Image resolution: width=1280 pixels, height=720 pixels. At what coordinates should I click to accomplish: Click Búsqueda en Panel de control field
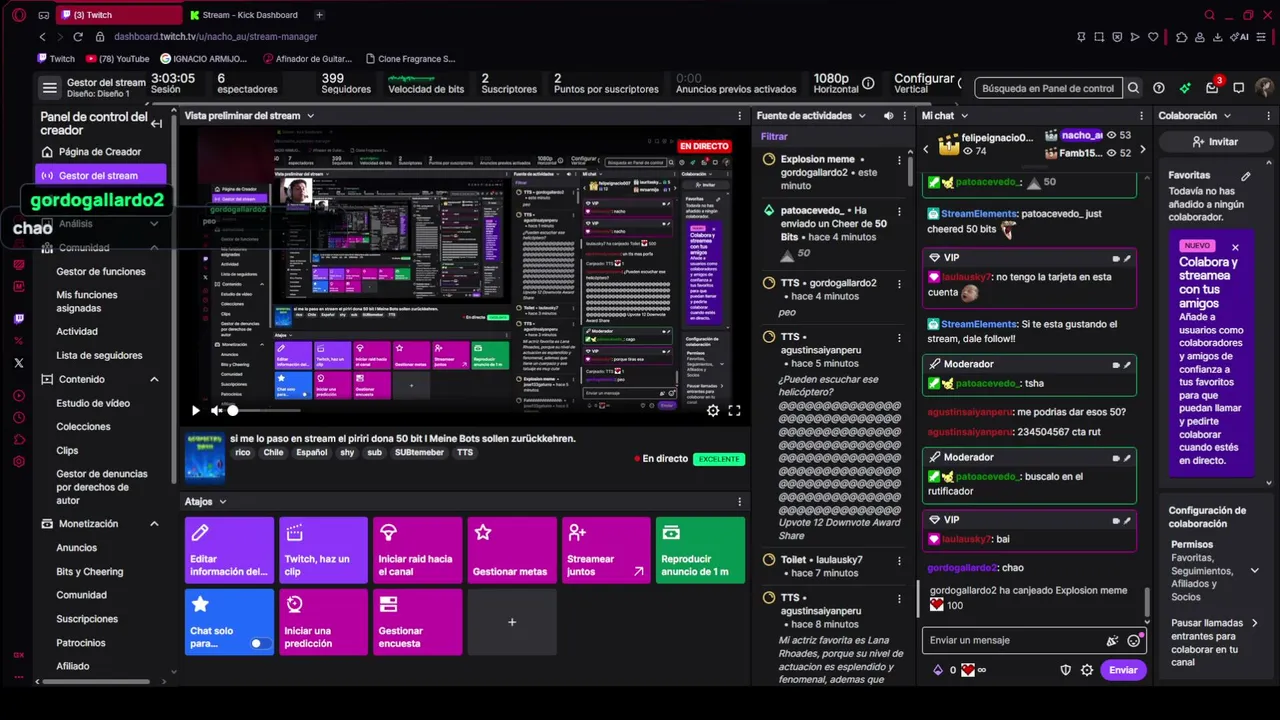coord(1048,88)
